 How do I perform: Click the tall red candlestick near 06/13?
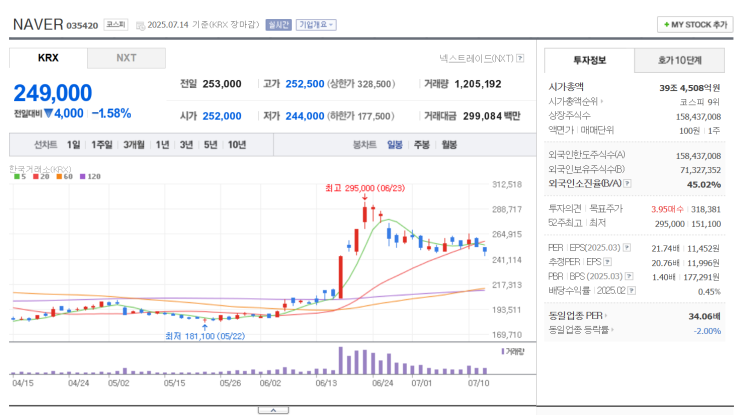click(341, 277)
